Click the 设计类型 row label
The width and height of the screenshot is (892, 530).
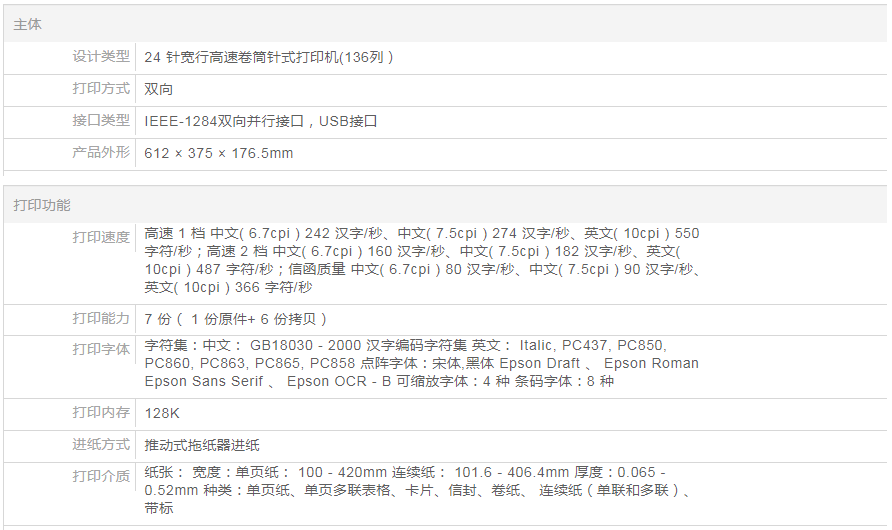pos(101,57)
